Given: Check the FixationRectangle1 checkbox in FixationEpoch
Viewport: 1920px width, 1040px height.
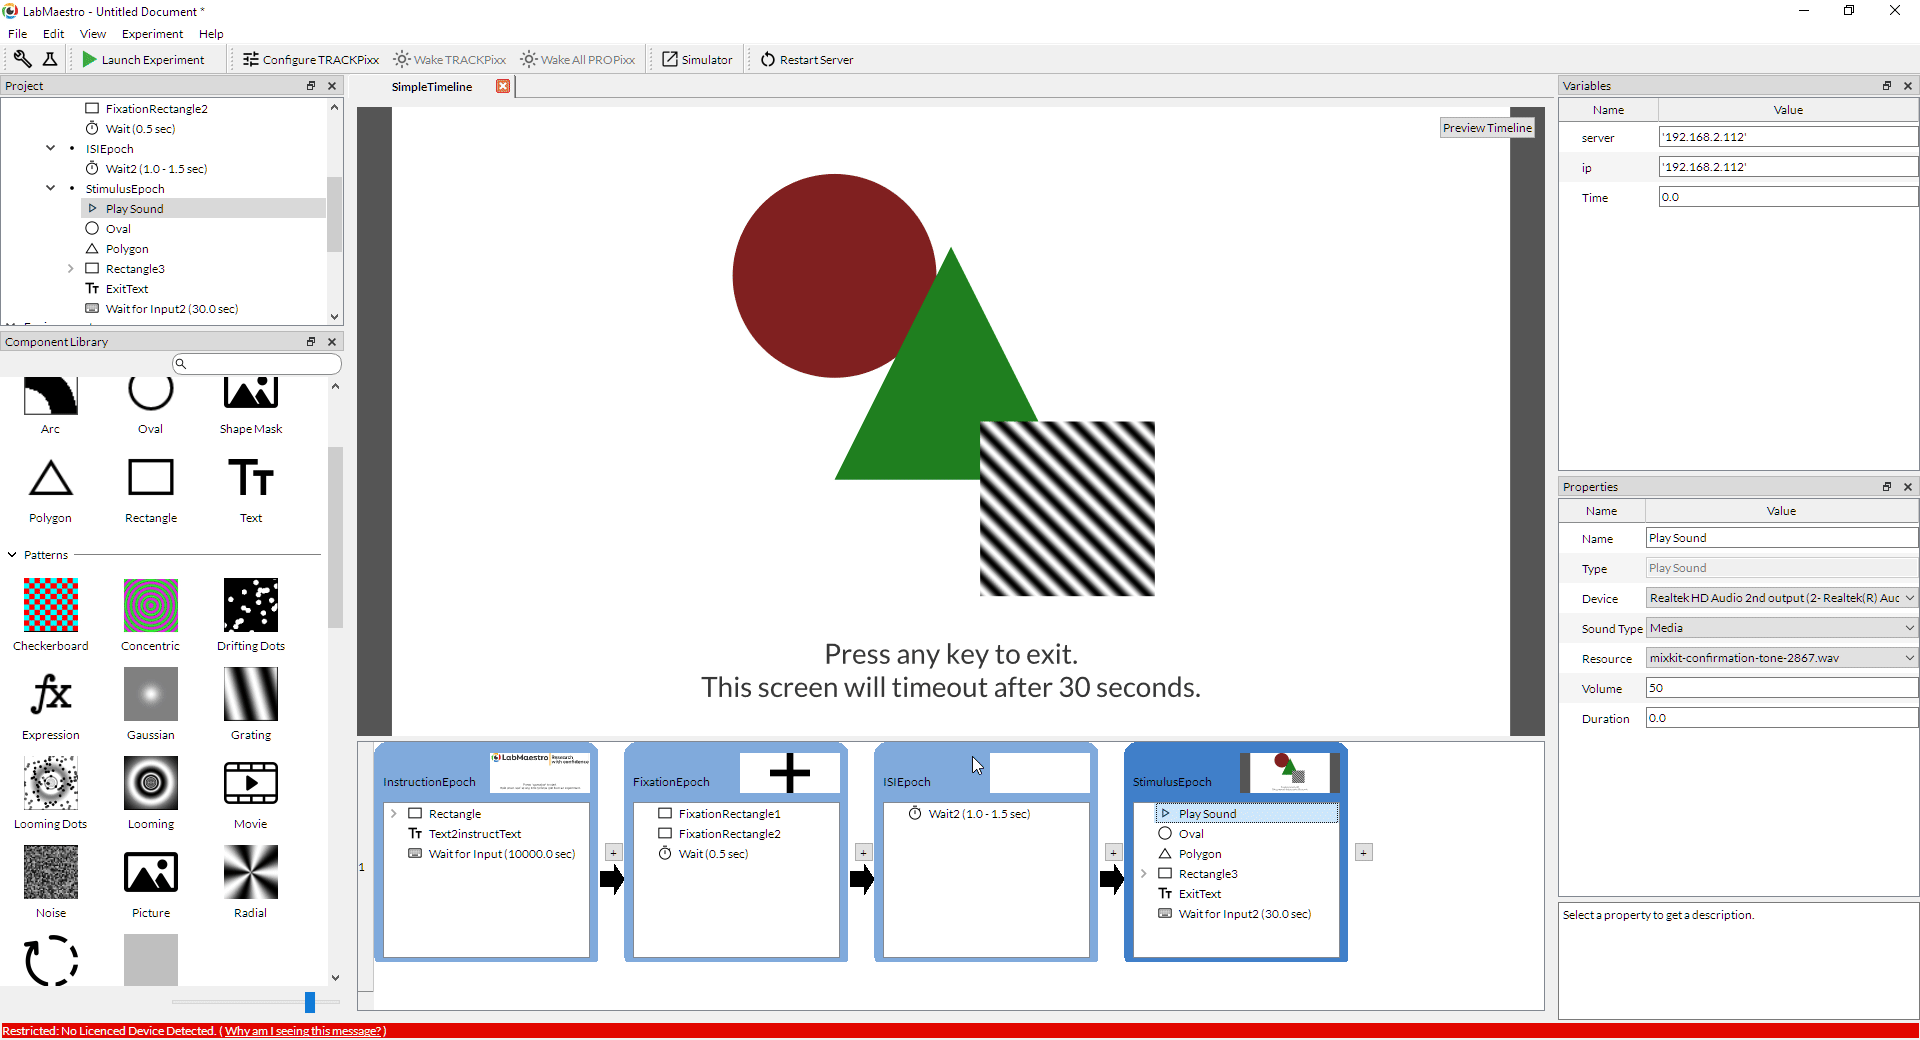Looking at the screenshot, I should point(665,813).
